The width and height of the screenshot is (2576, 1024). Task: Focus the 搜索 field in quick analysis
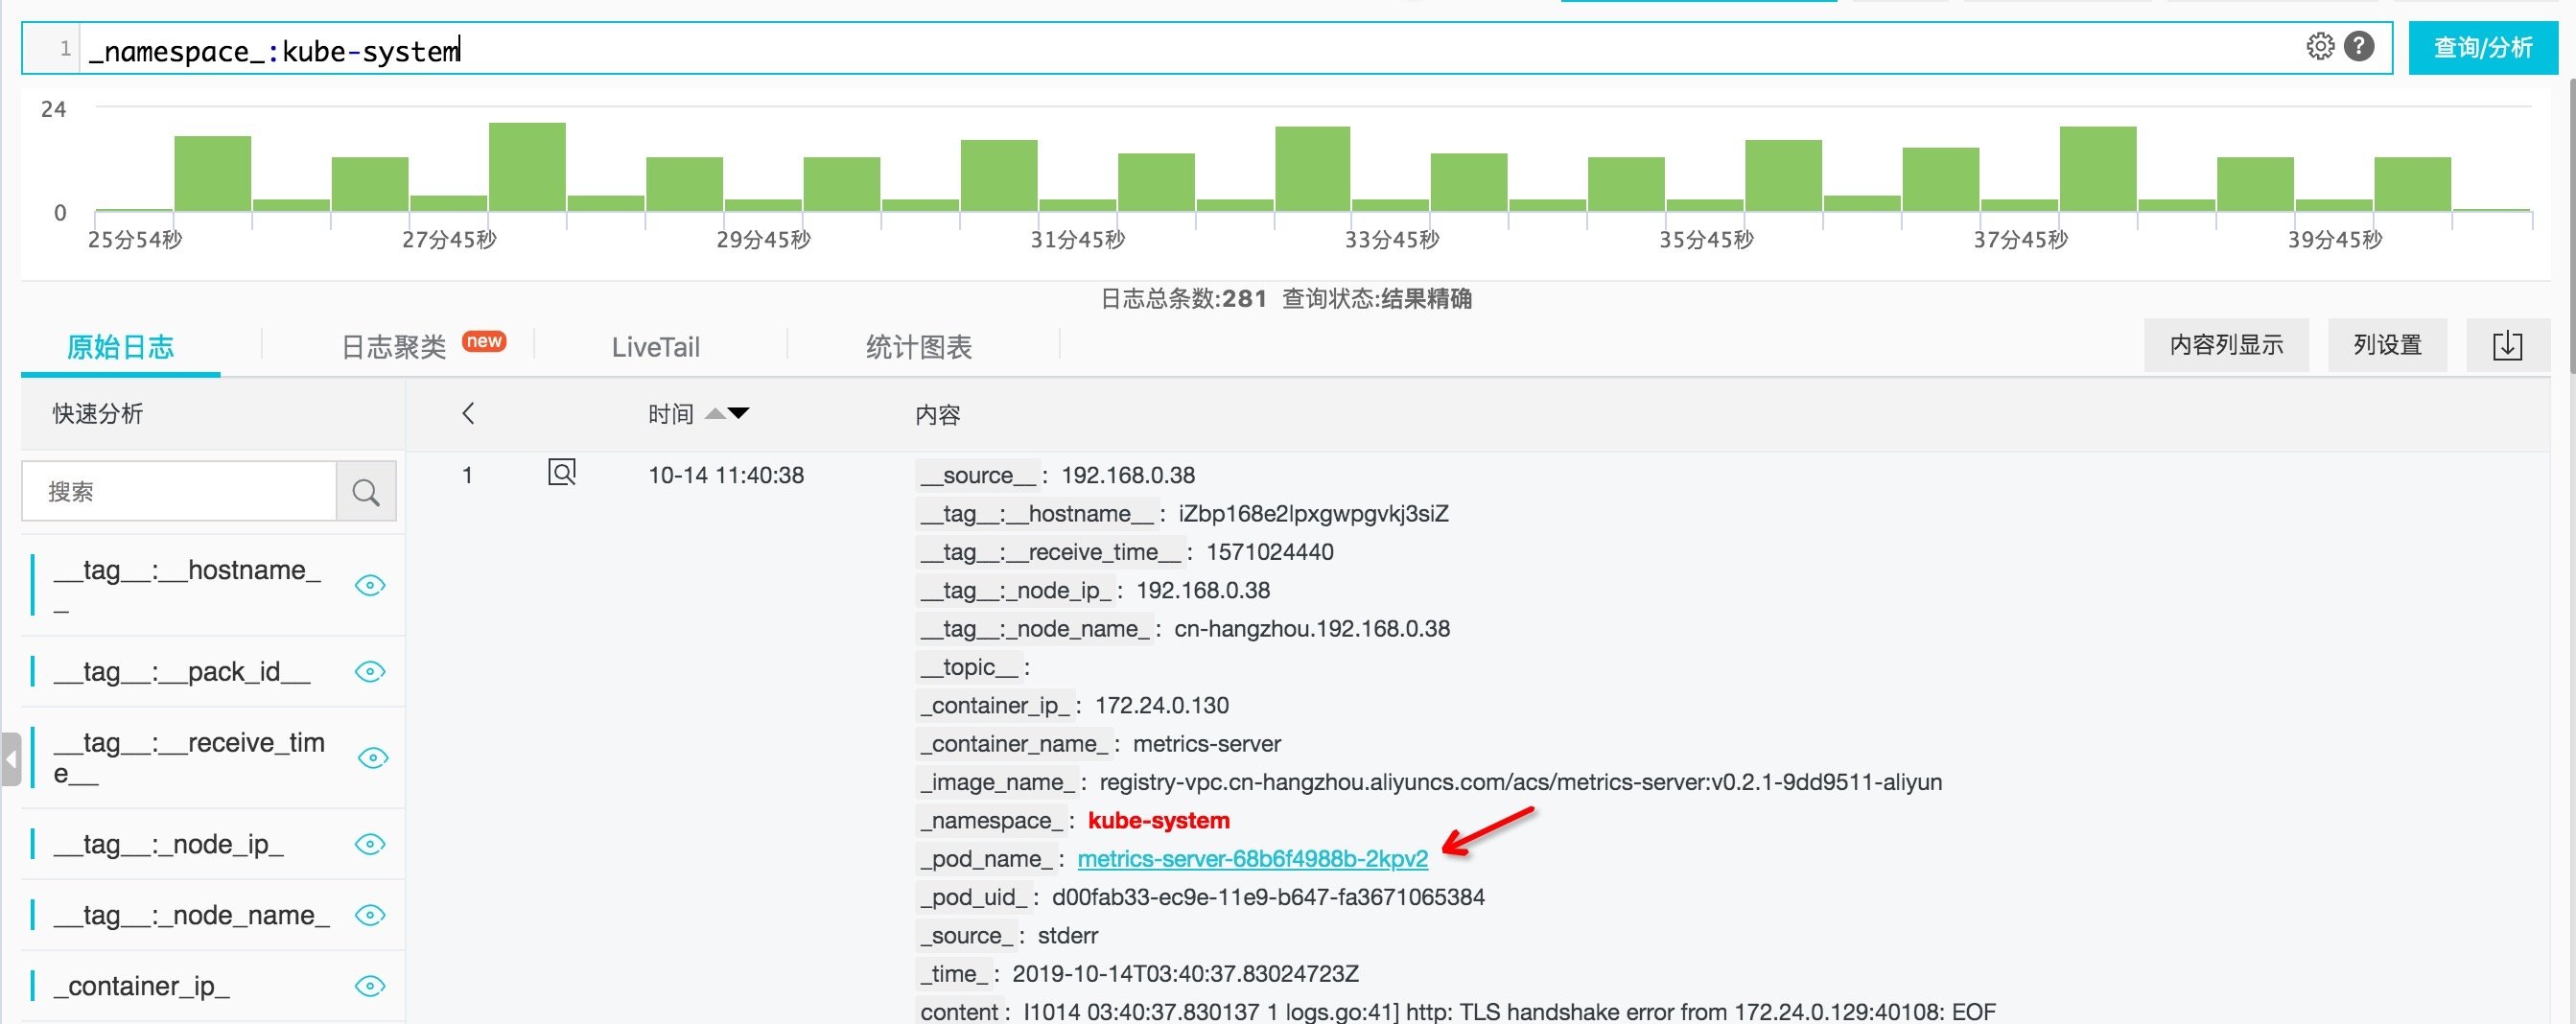[180, 491]
